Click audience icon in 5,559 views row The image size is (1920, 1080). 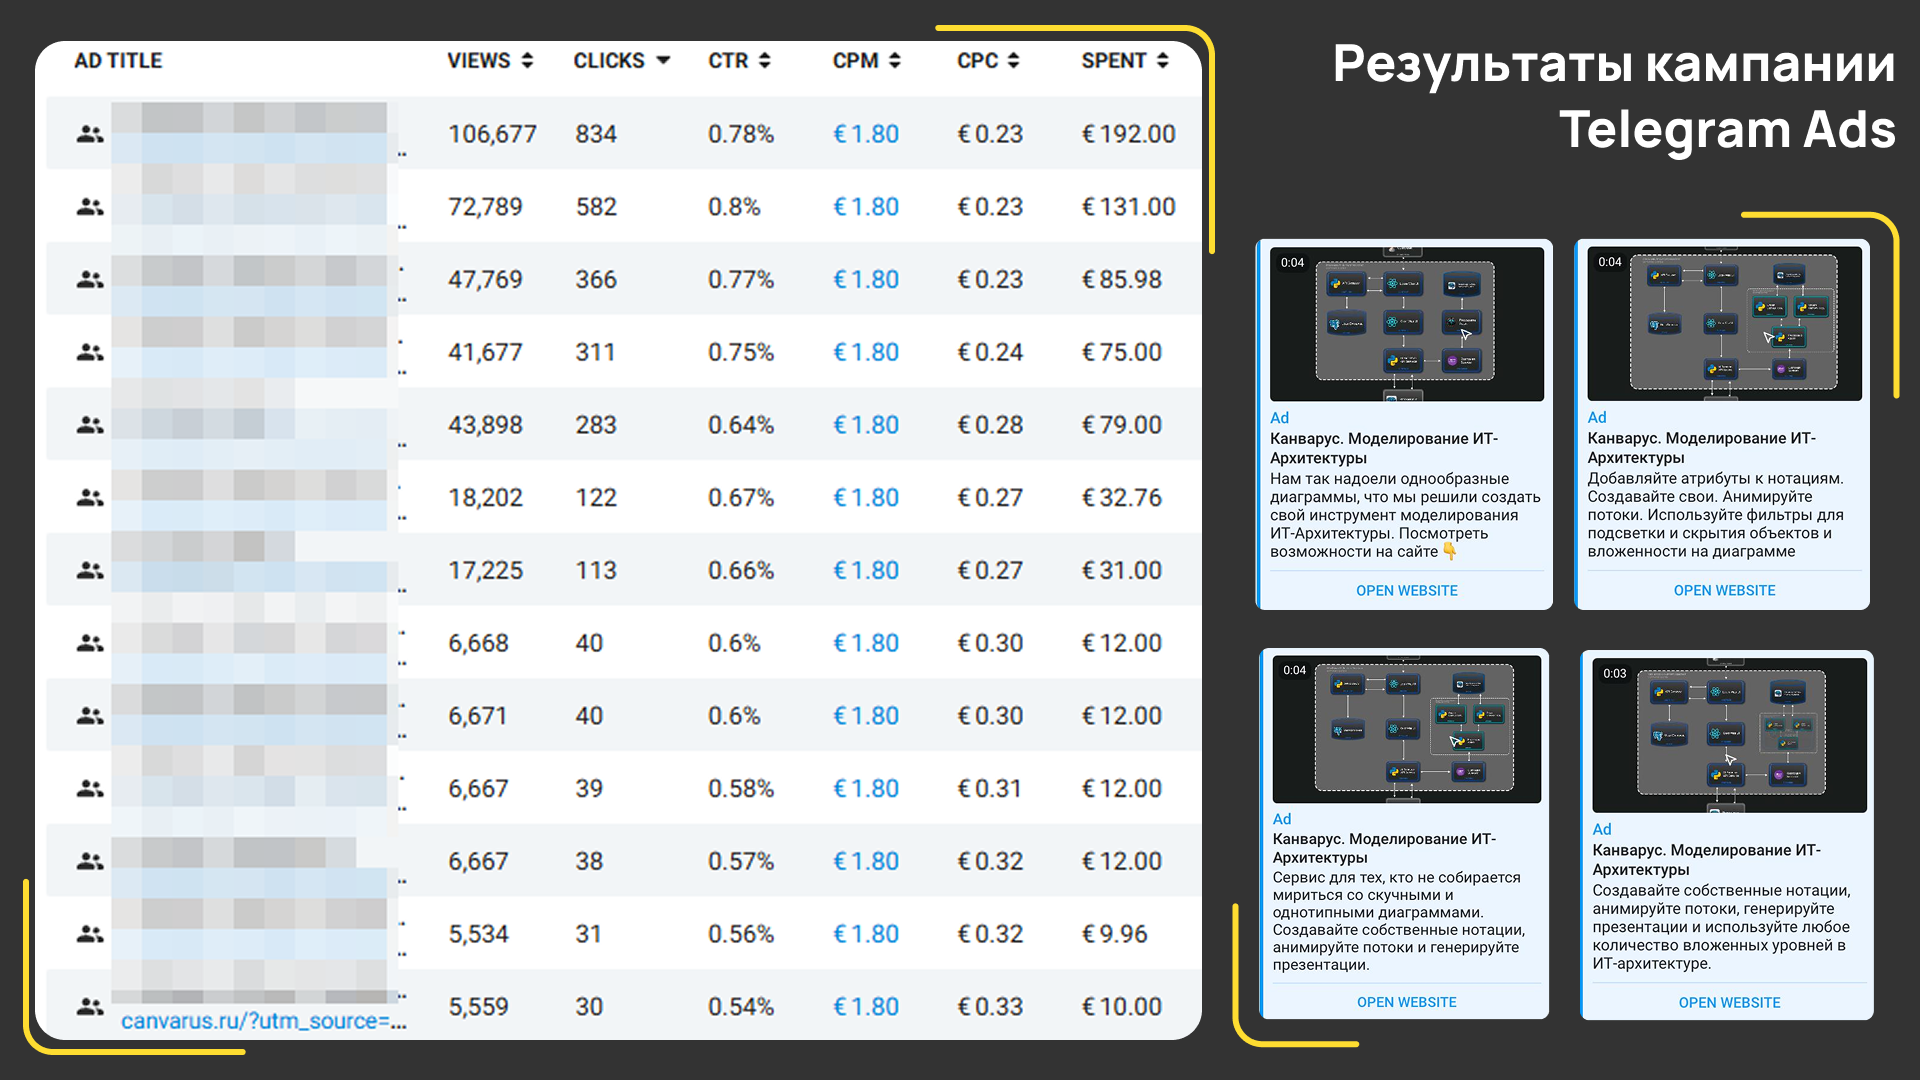(x=90, y=1006)
